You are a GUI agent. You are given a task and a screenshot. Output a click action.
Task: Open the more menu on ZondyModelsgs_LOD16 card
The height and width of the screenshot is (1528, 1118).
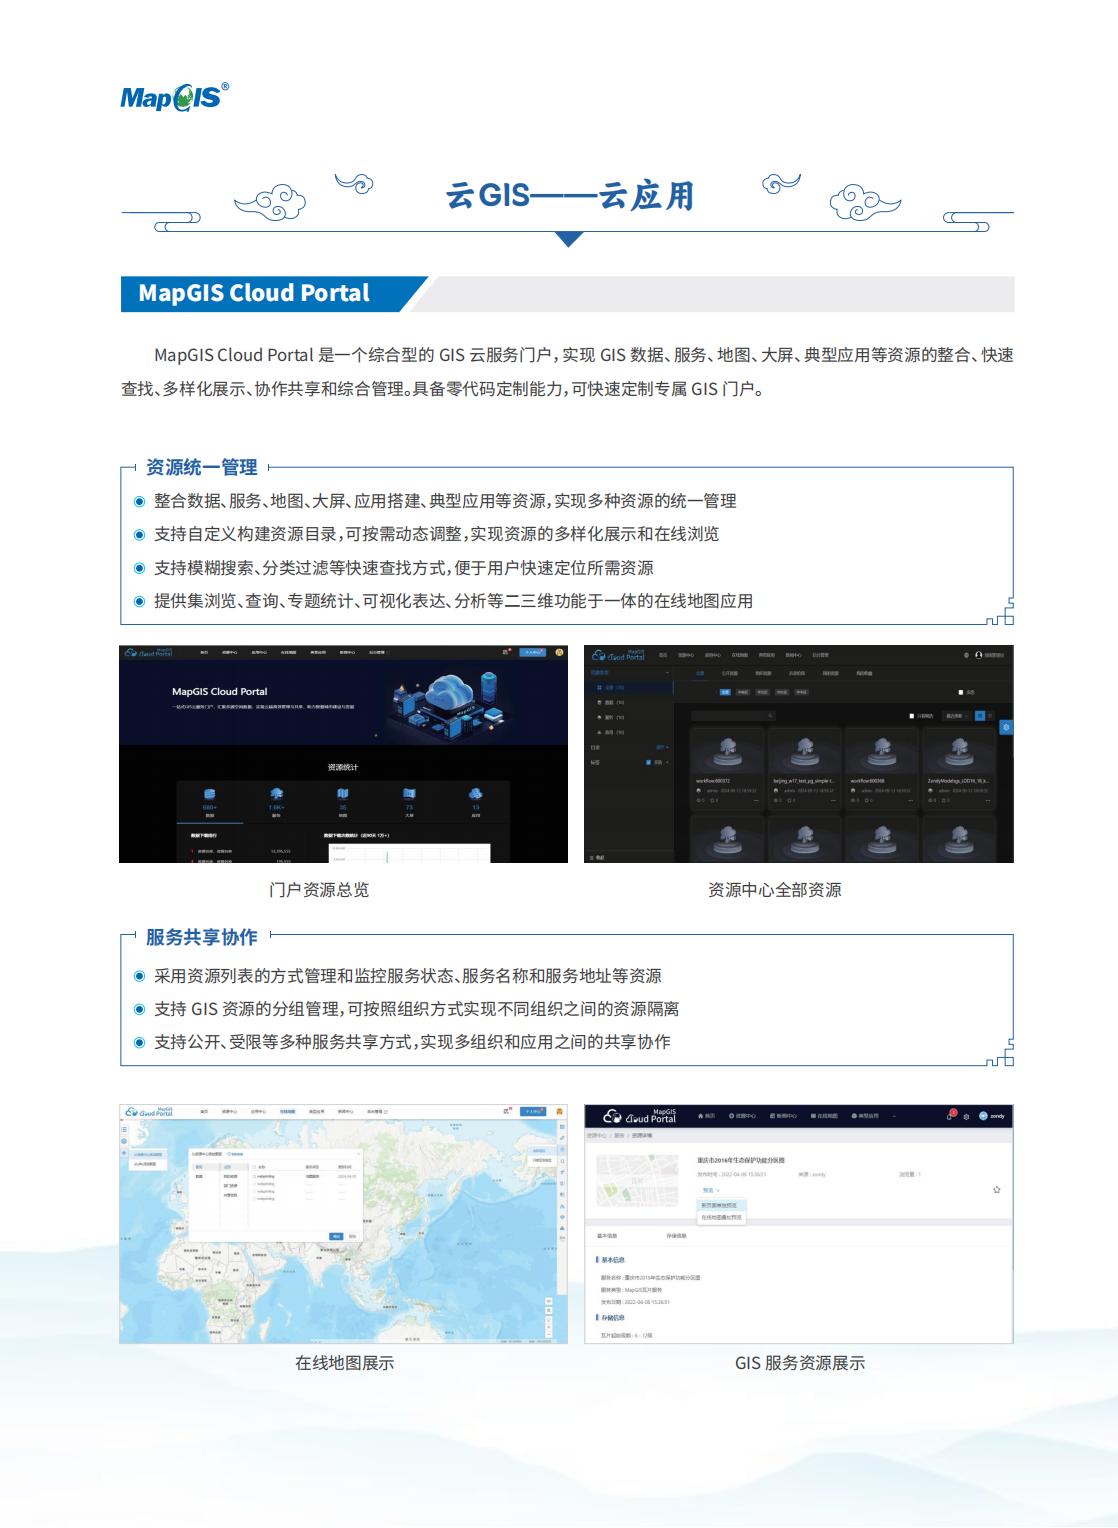click(988, 801)
